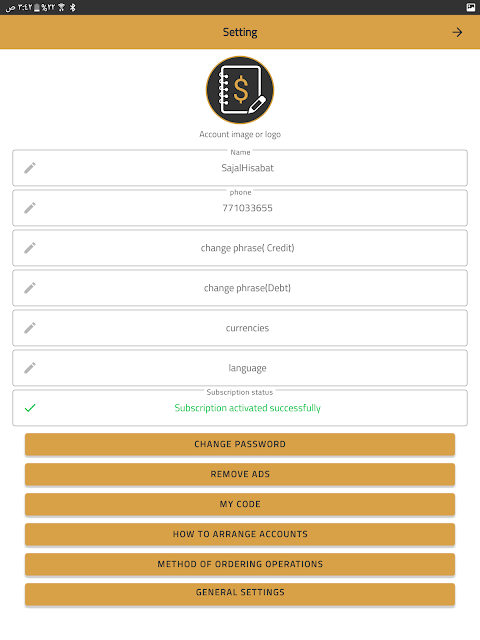Click the CHANGE PASSWORD button
The height and width of the screenshot is (640, 480).
coord(240,444)
